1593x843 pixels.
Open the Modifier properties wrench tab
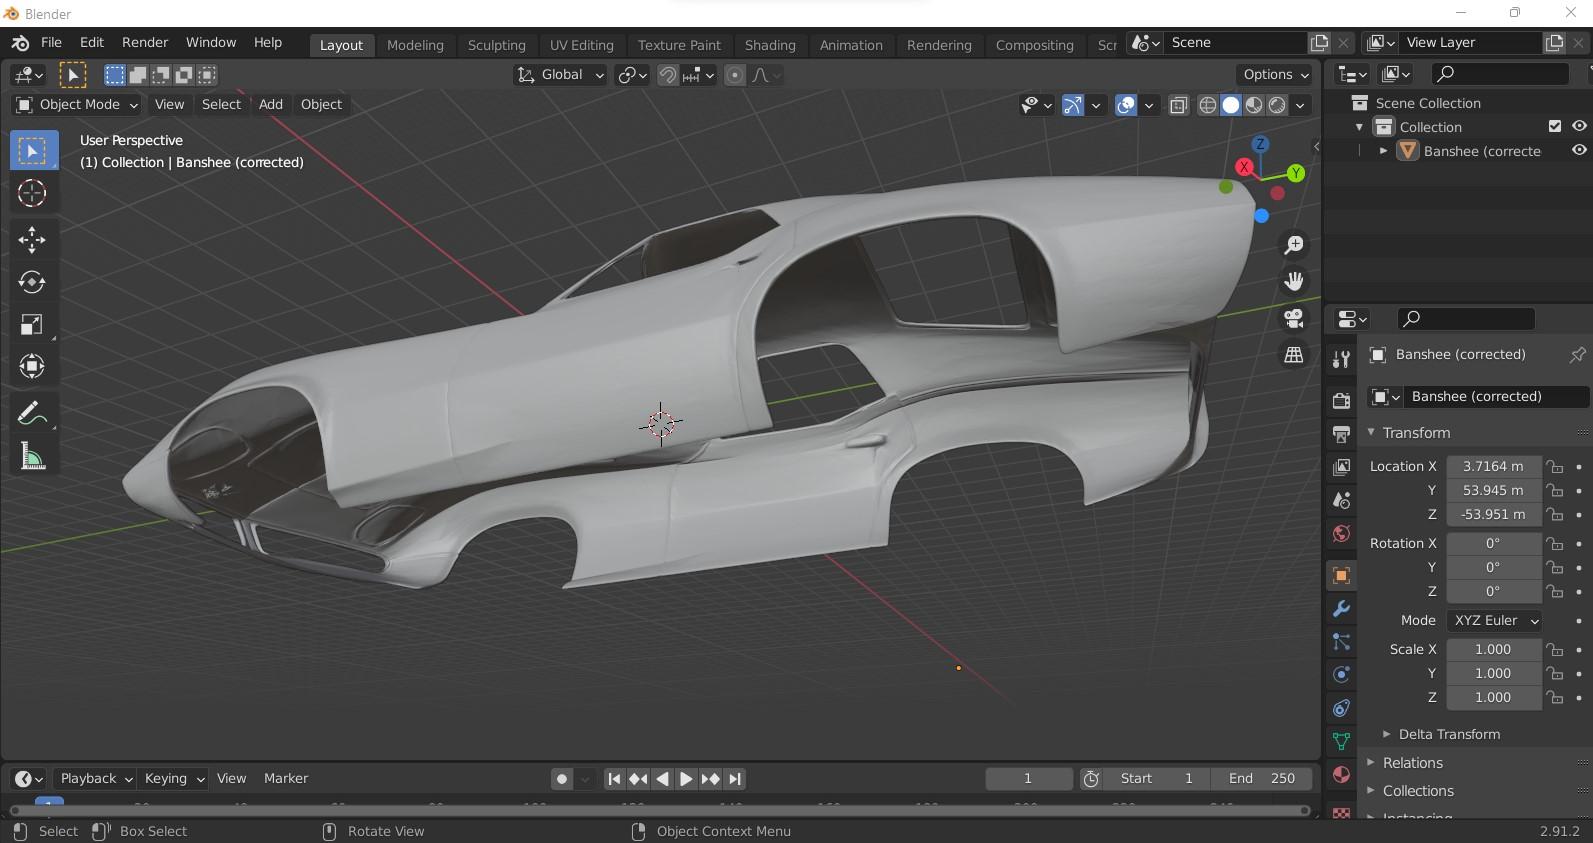click(x=1342, y=608)
